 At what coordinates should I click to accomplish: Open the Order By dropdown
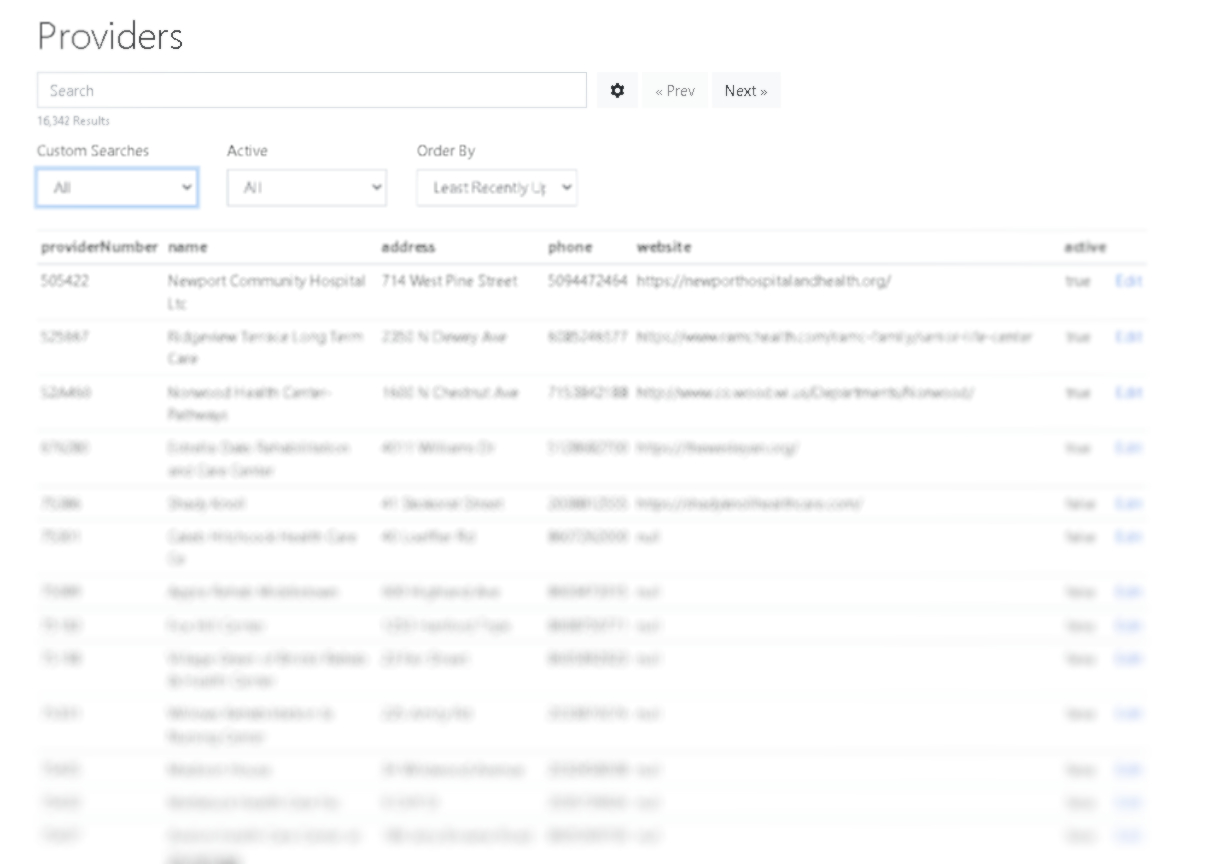(x=497, y=187)
